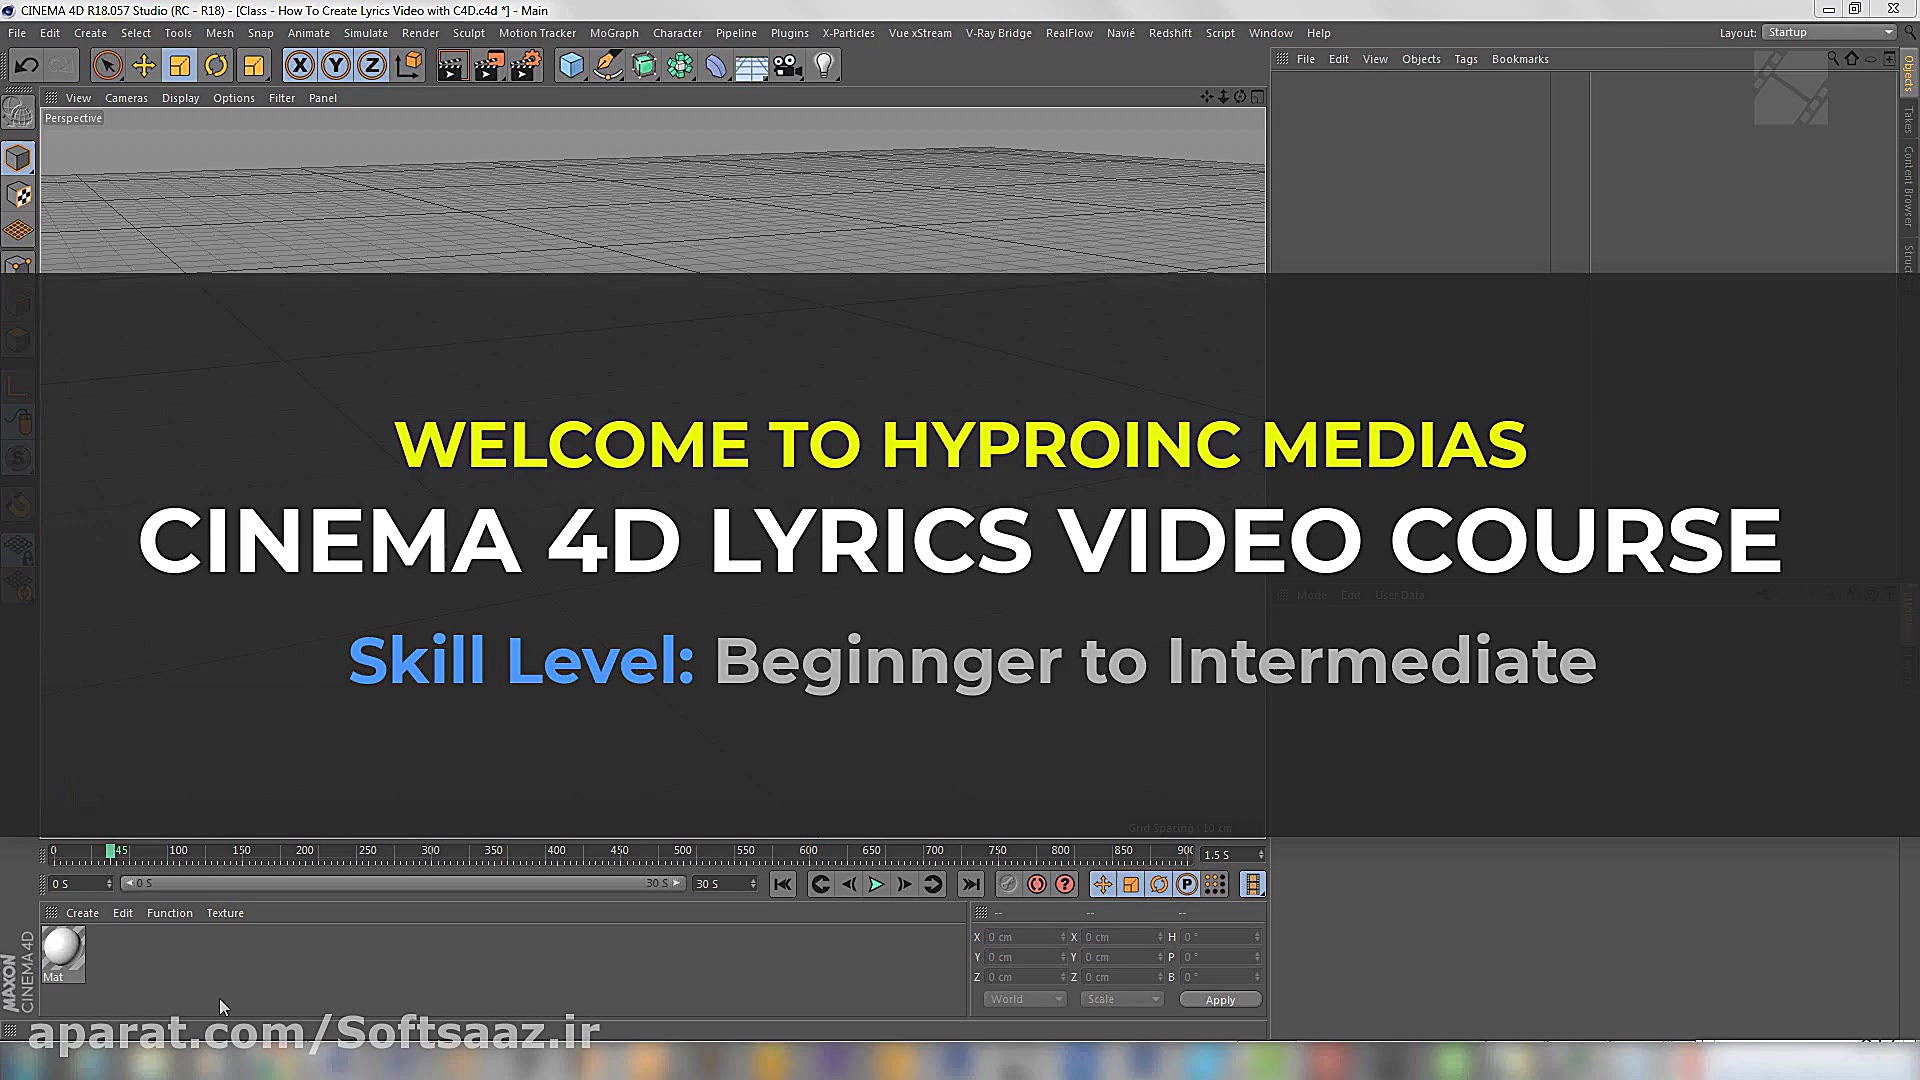Viewport: 1920px width, 1080px height.
Task: Select the Rotate tool in toolbar
Action: click(216, 66)
